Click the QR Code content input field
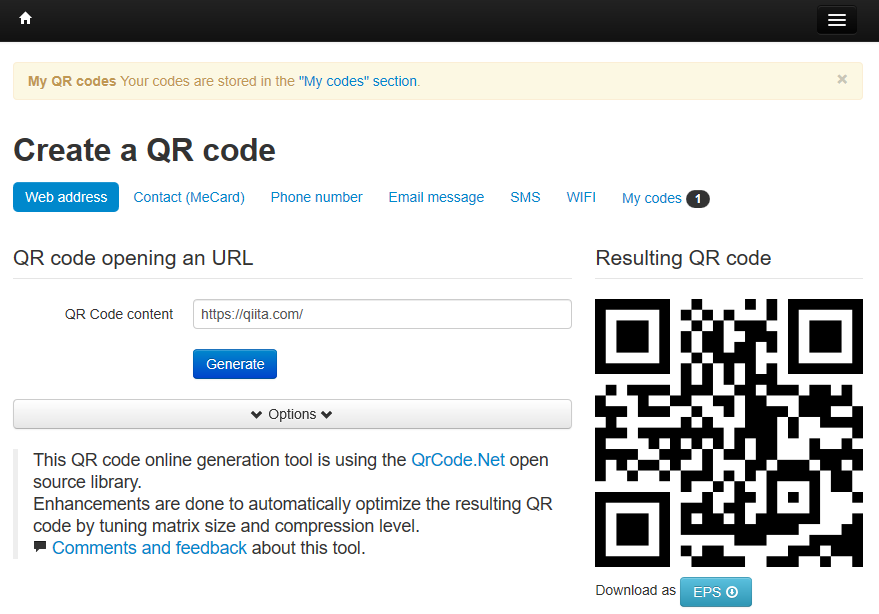Screen dimensions: 879x614 (382, 313)
